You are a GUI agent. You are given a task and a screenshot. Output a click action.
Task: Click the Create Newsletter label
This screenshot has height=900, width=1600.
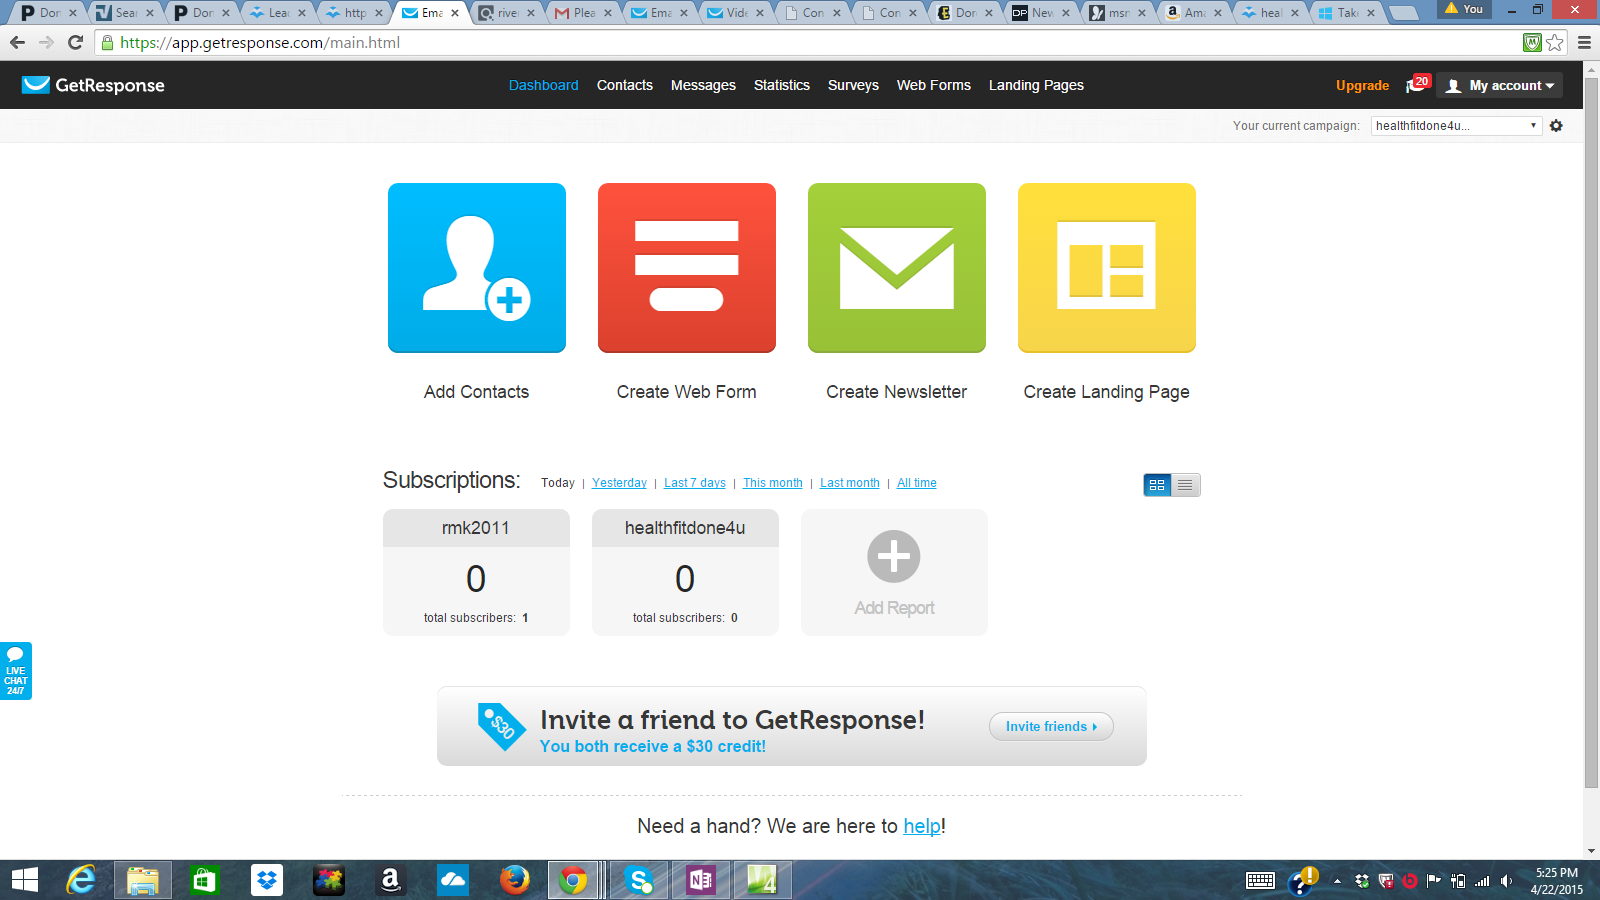897,392
